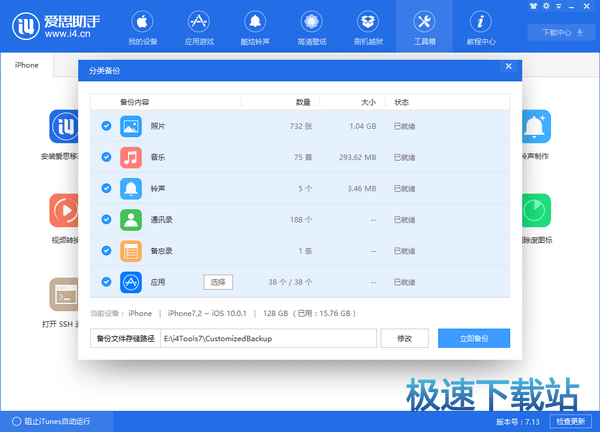Open 酷炫铃声 ringtones section
Screen dimensions: 600x432
[255, 28]
